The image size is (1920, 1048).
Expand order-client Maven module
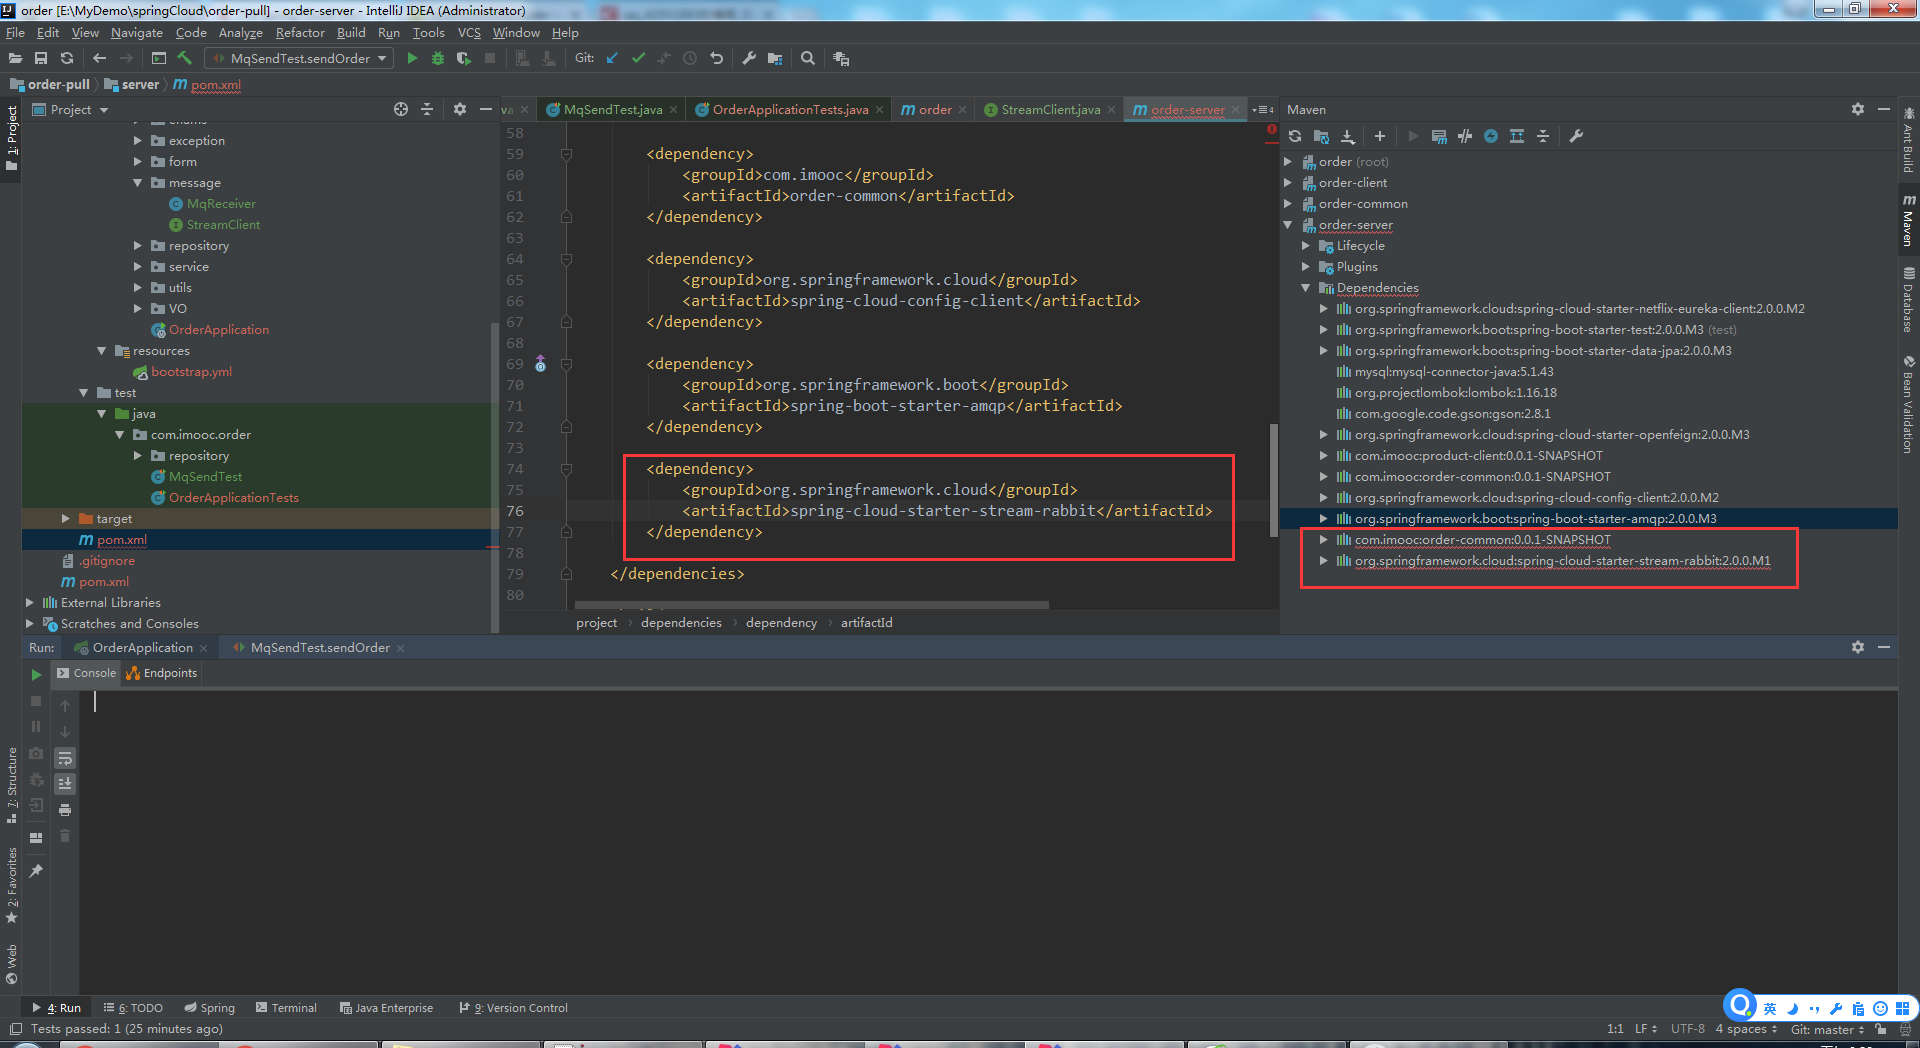[x=1288, y=183]
